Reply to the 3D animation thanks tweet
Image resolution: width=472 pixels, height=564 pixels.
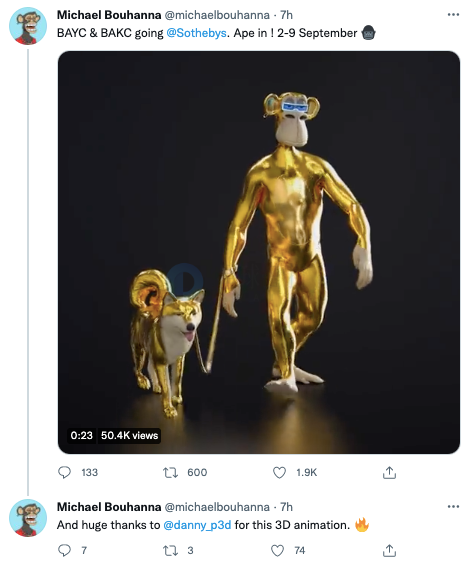[x=64, y=550]
